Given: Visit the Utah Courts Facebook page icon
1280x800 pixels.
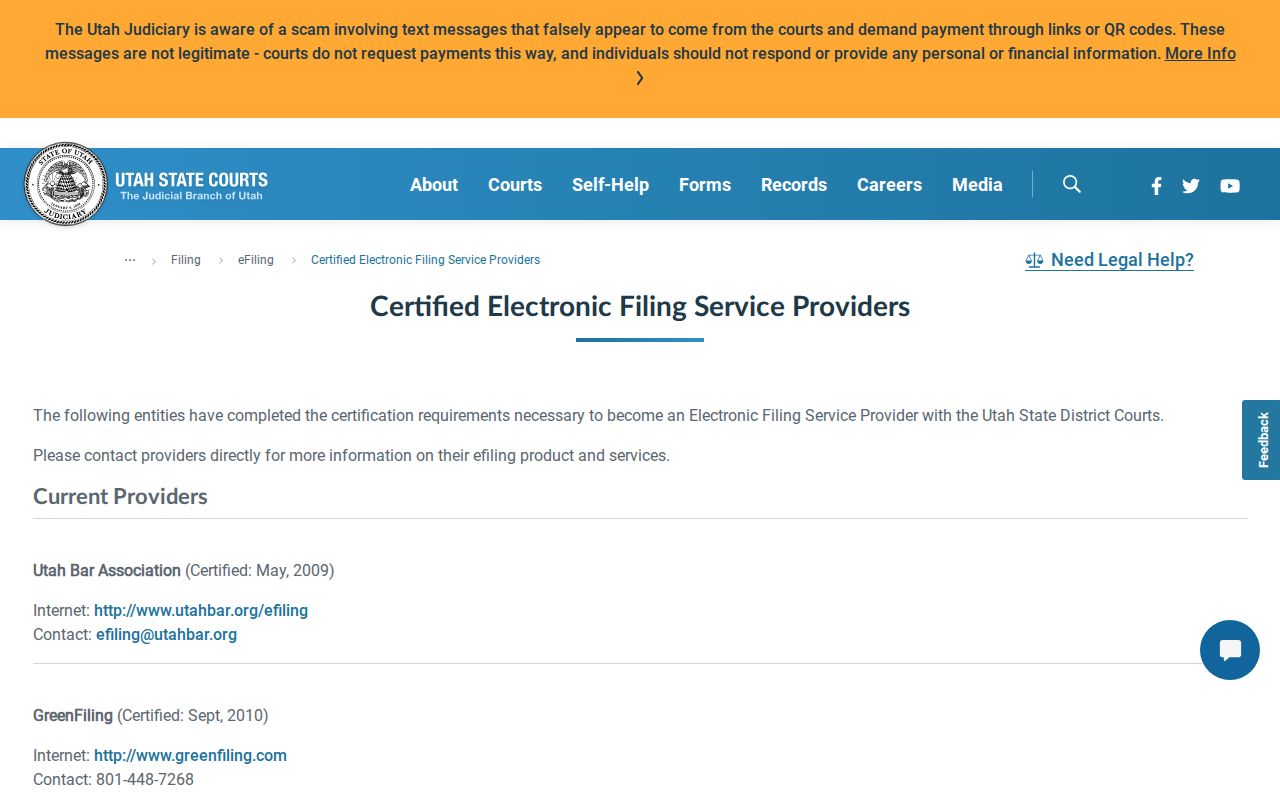Looking at the screenshot, I should (x=1156, y=185).
